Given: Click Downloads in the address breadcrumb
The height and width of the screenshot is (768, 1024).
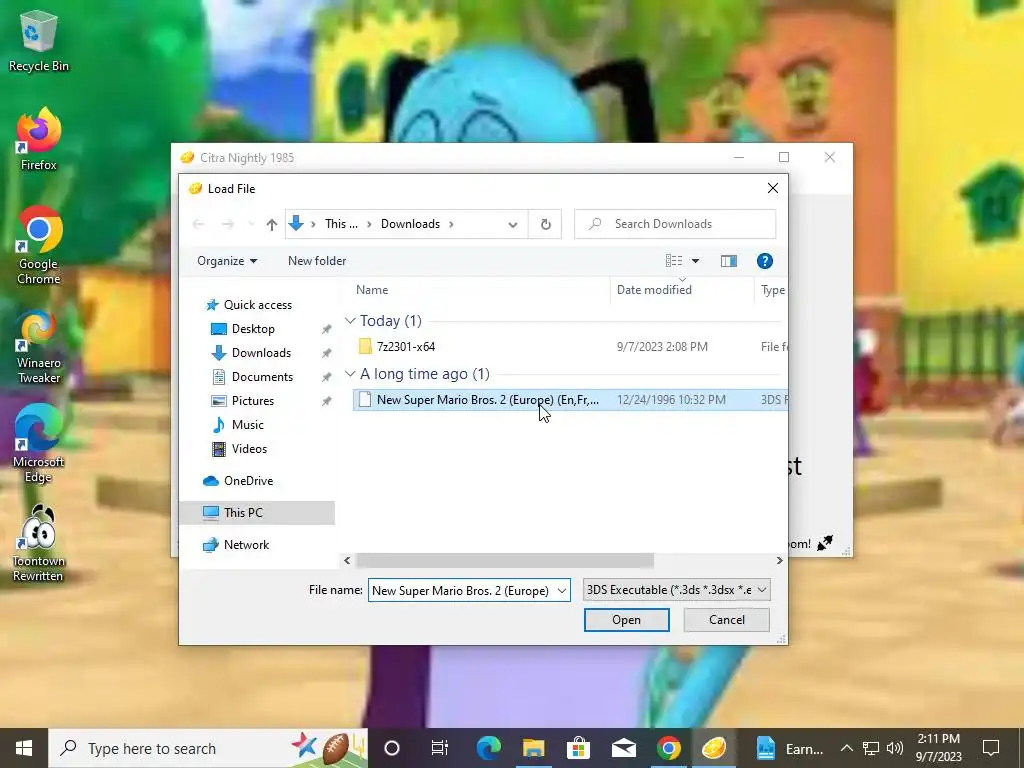Looking at the screenshot, I should (410, 224).
